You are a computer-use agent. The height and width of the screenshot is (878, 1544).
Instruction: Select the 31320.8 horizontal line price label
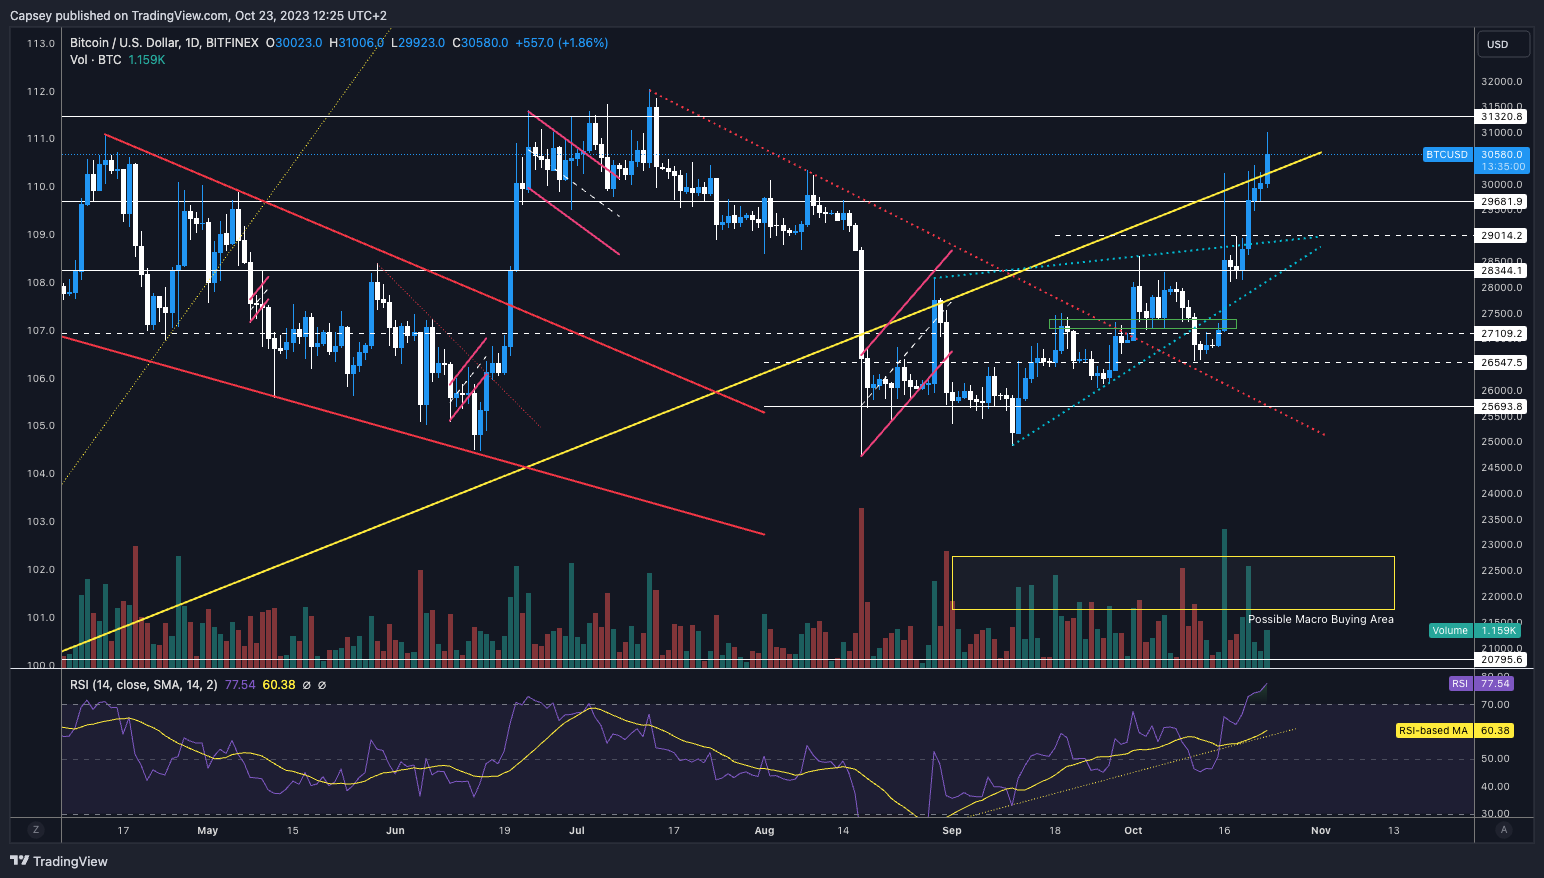click(1501, 117)
